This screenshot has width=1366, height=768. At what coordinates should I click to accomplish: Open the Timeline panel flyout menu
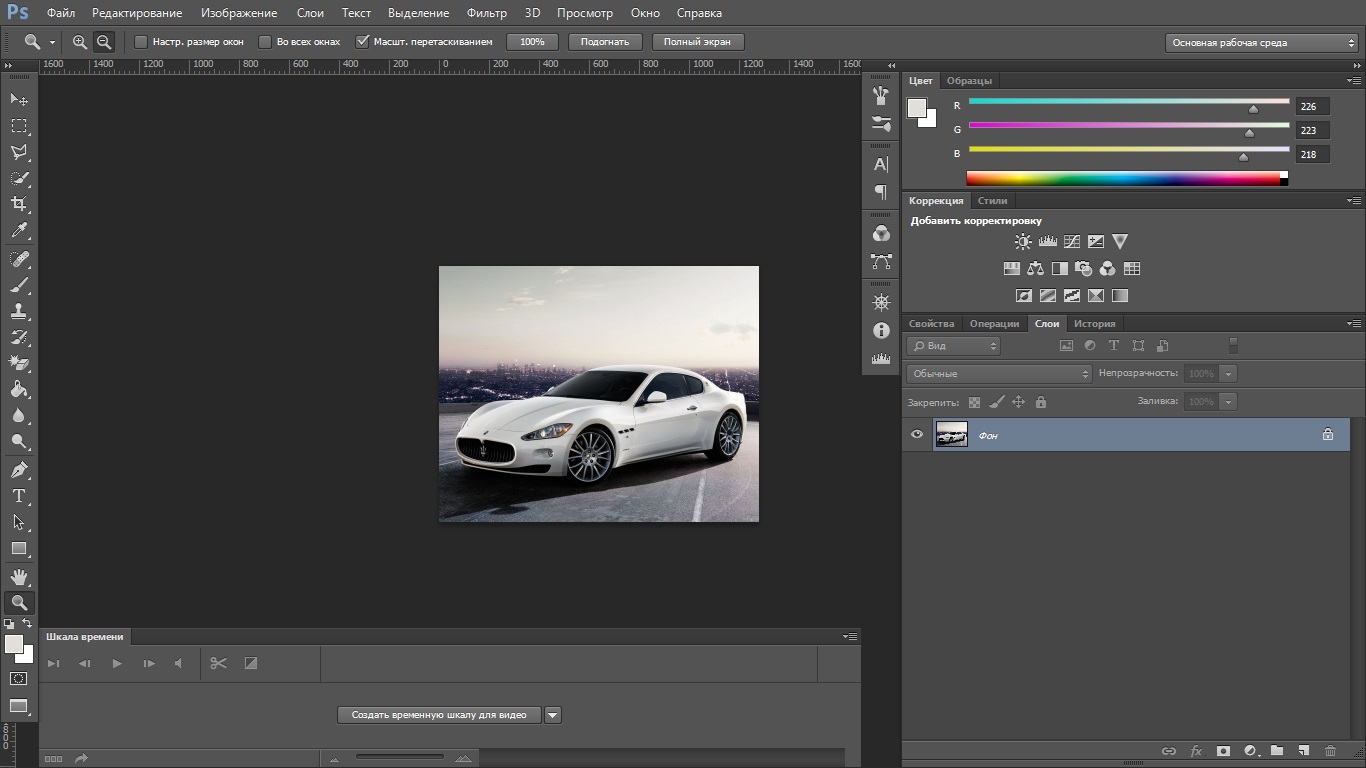point(850,636)
